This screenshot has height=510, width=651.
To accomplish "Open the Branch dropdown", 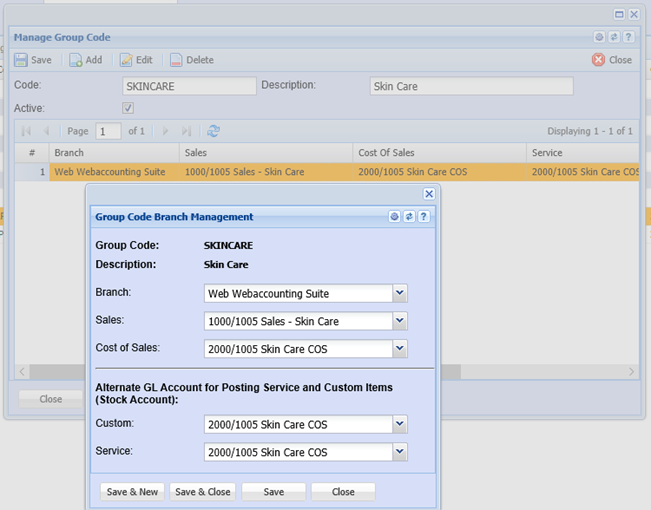I will coord(399,293).
